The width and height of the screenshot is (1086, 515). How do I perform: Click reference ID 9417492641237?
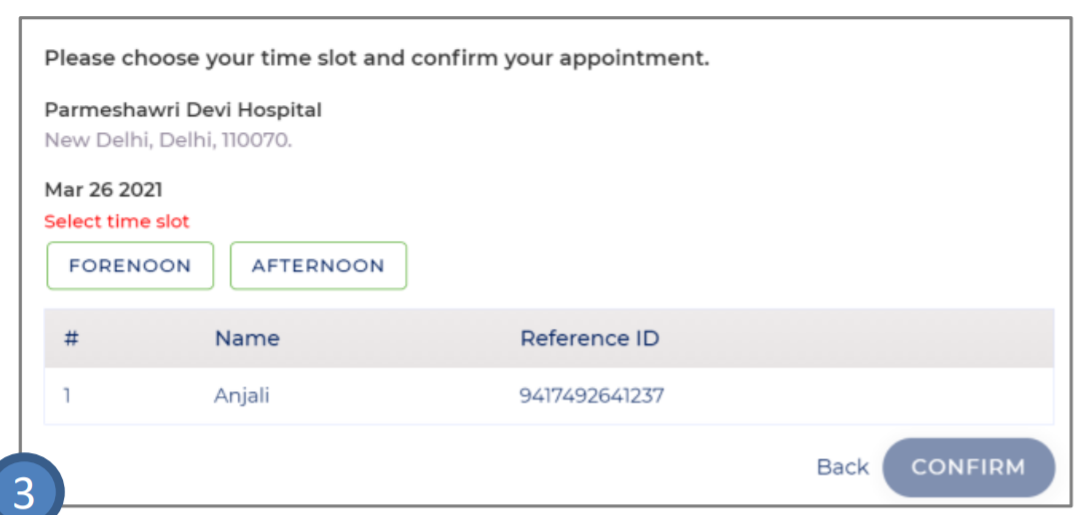click(592, 396)
